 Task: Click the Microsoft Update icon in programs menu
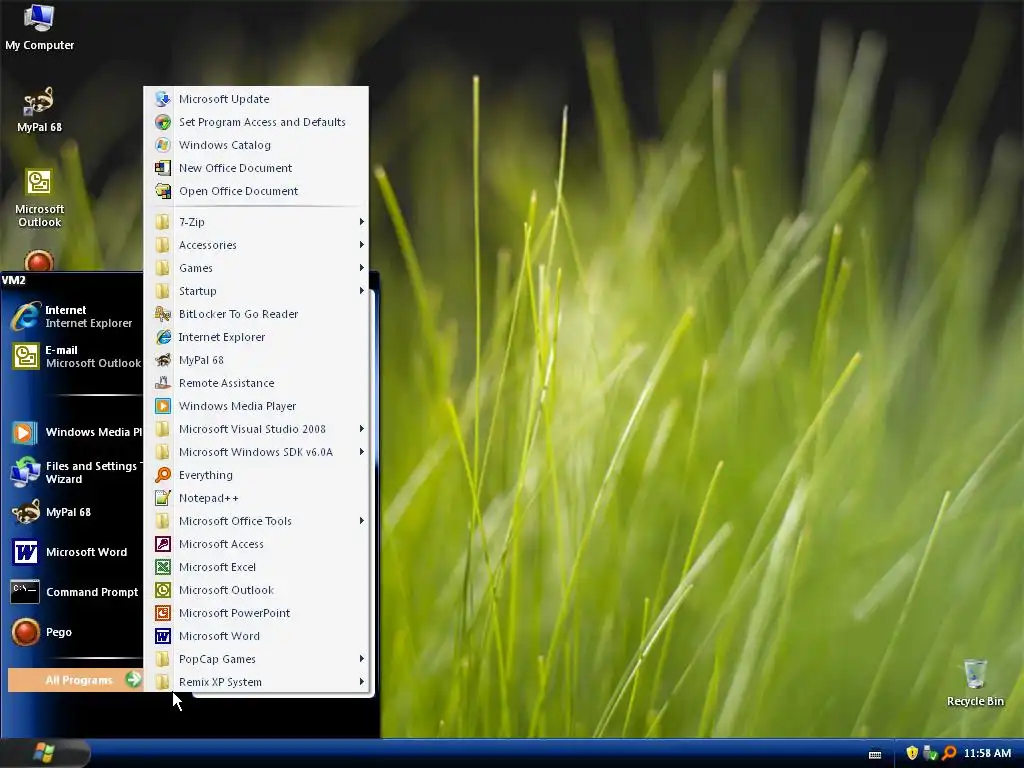[163, 99]
